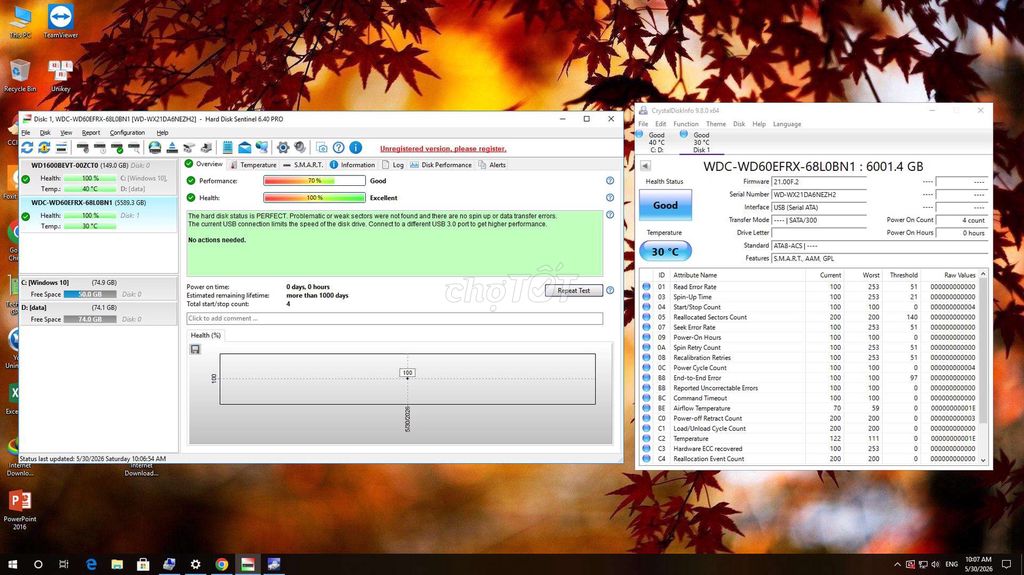Viewport: 1024px width, 575px height.
Task: Open the Information tab in Sentinel
Action: click(353, 165)
